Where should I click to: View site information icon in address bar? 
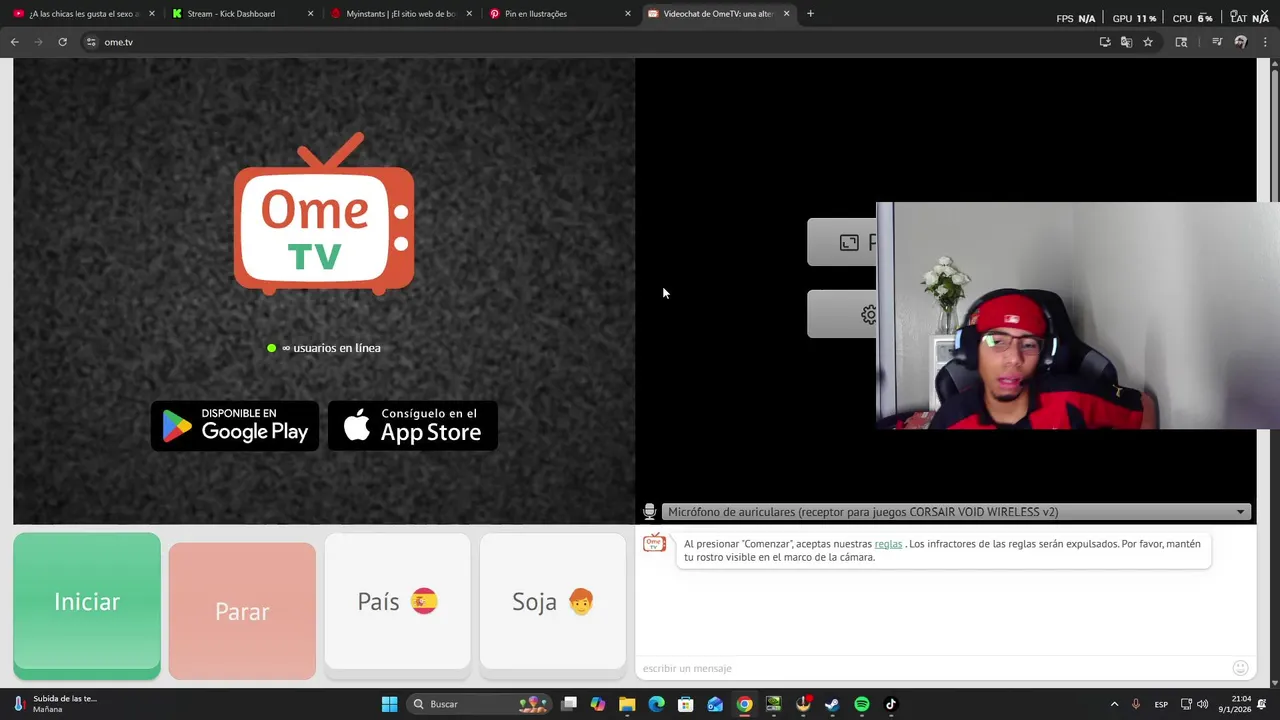(91, 42)
